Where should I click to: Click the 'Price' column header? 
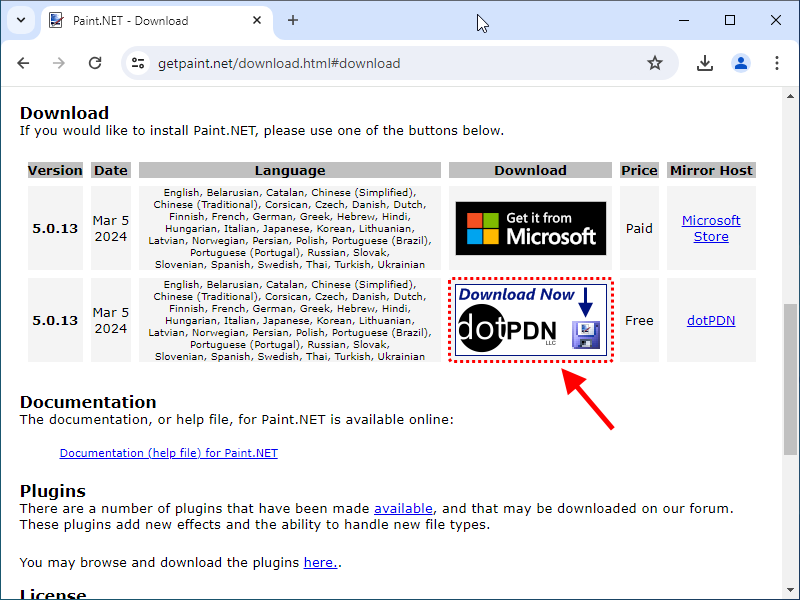click(639, 170)
